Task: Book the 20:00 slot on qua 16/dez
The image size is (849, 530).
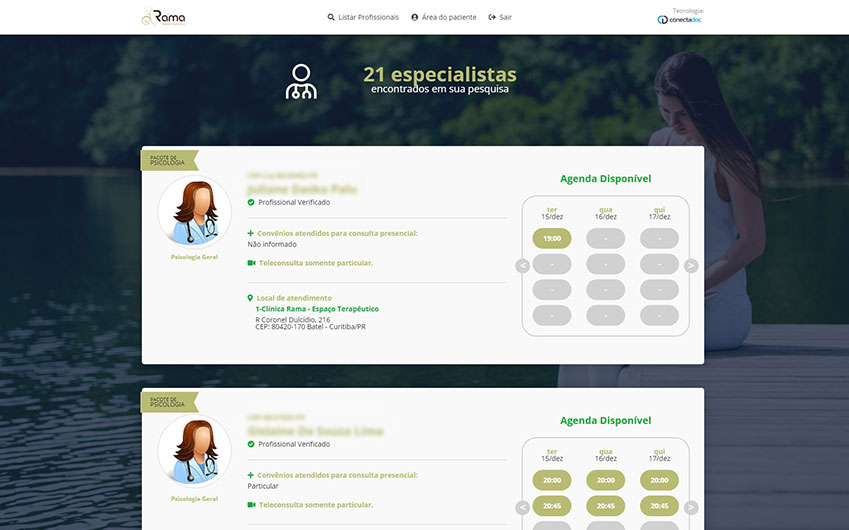Action: tap(605, 480)
